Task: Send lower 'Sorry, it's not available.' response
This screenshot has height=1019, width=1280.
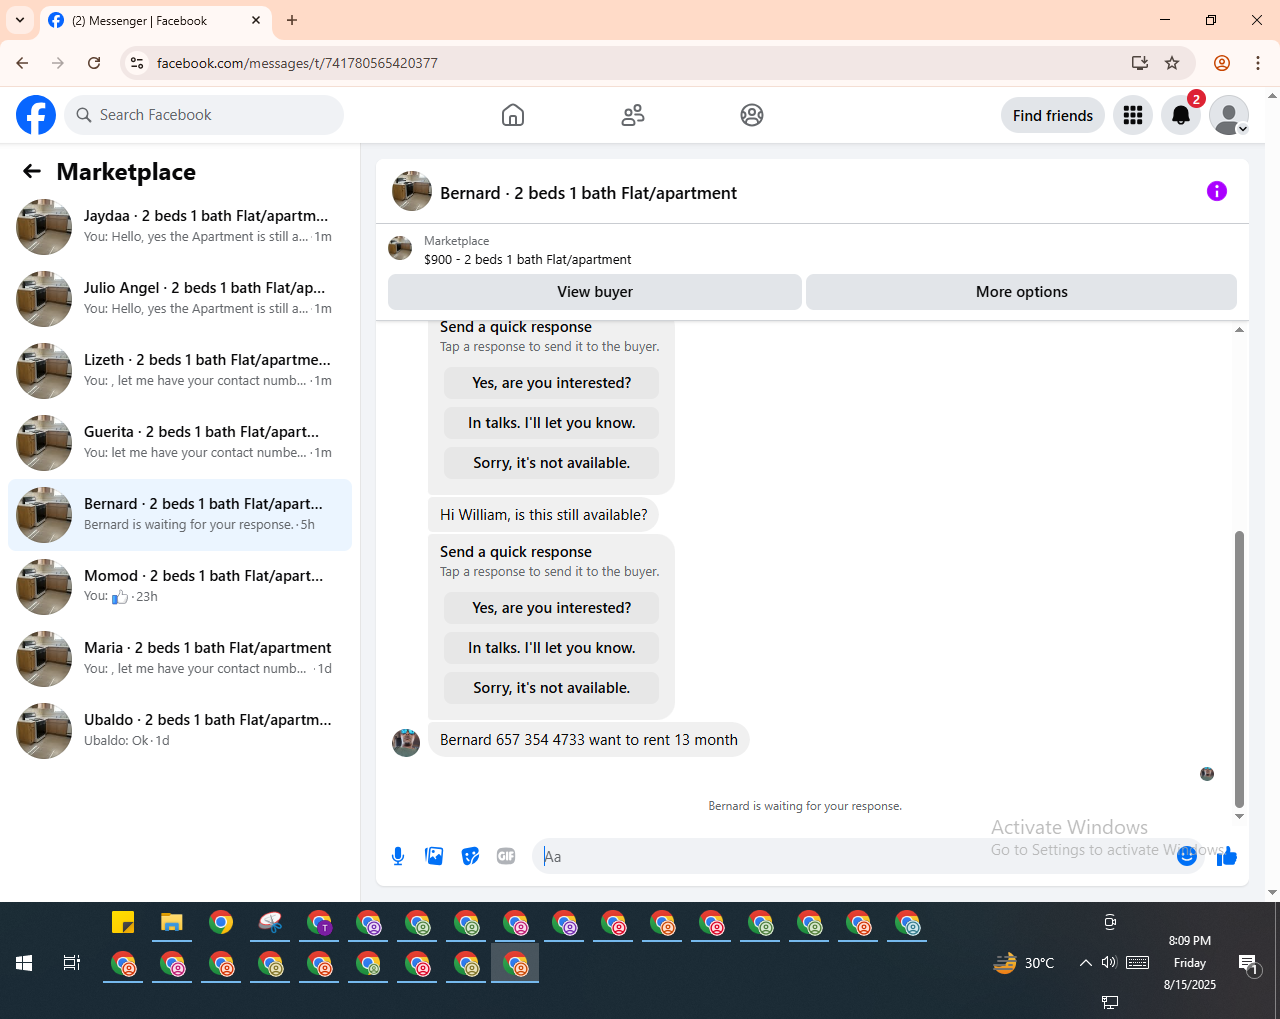Action: pyautogui.click(x=551, y=688)
